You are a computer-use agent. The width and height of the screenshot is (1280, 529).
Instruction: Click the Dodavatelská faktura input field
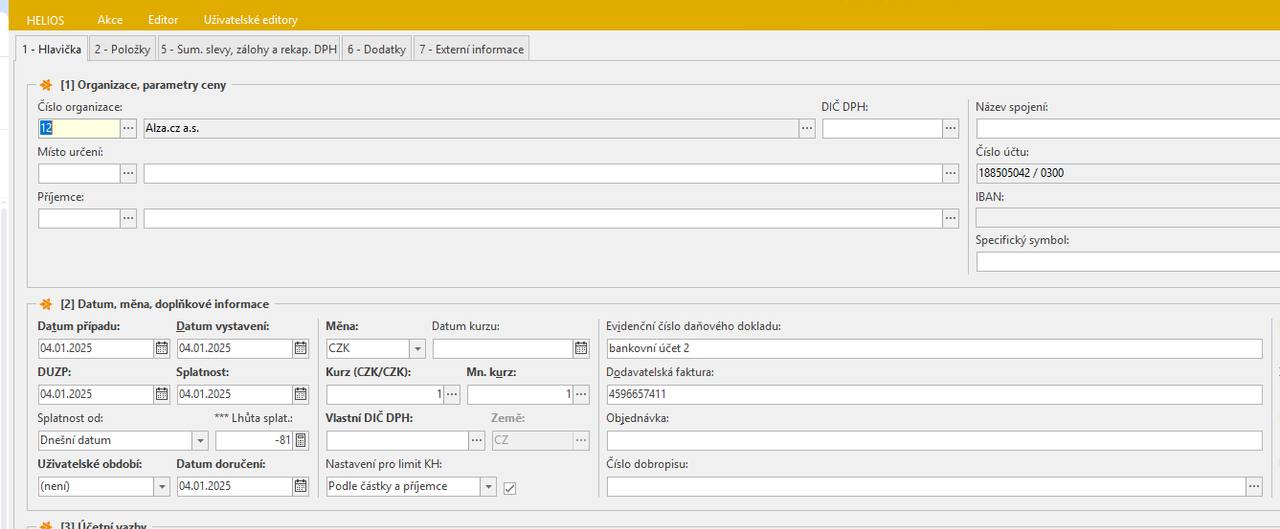(x=934, y=395)
